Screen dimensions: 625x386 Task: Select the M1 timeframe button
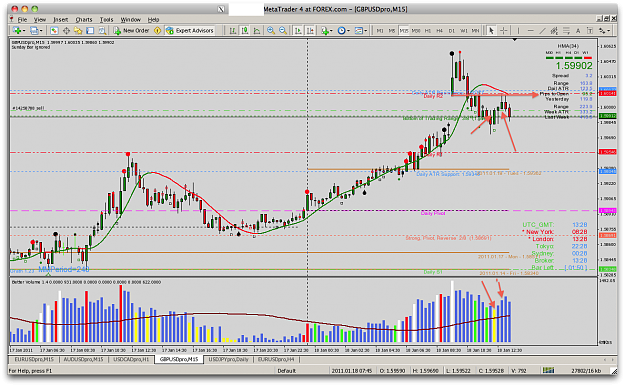click(x=380, y=31)
